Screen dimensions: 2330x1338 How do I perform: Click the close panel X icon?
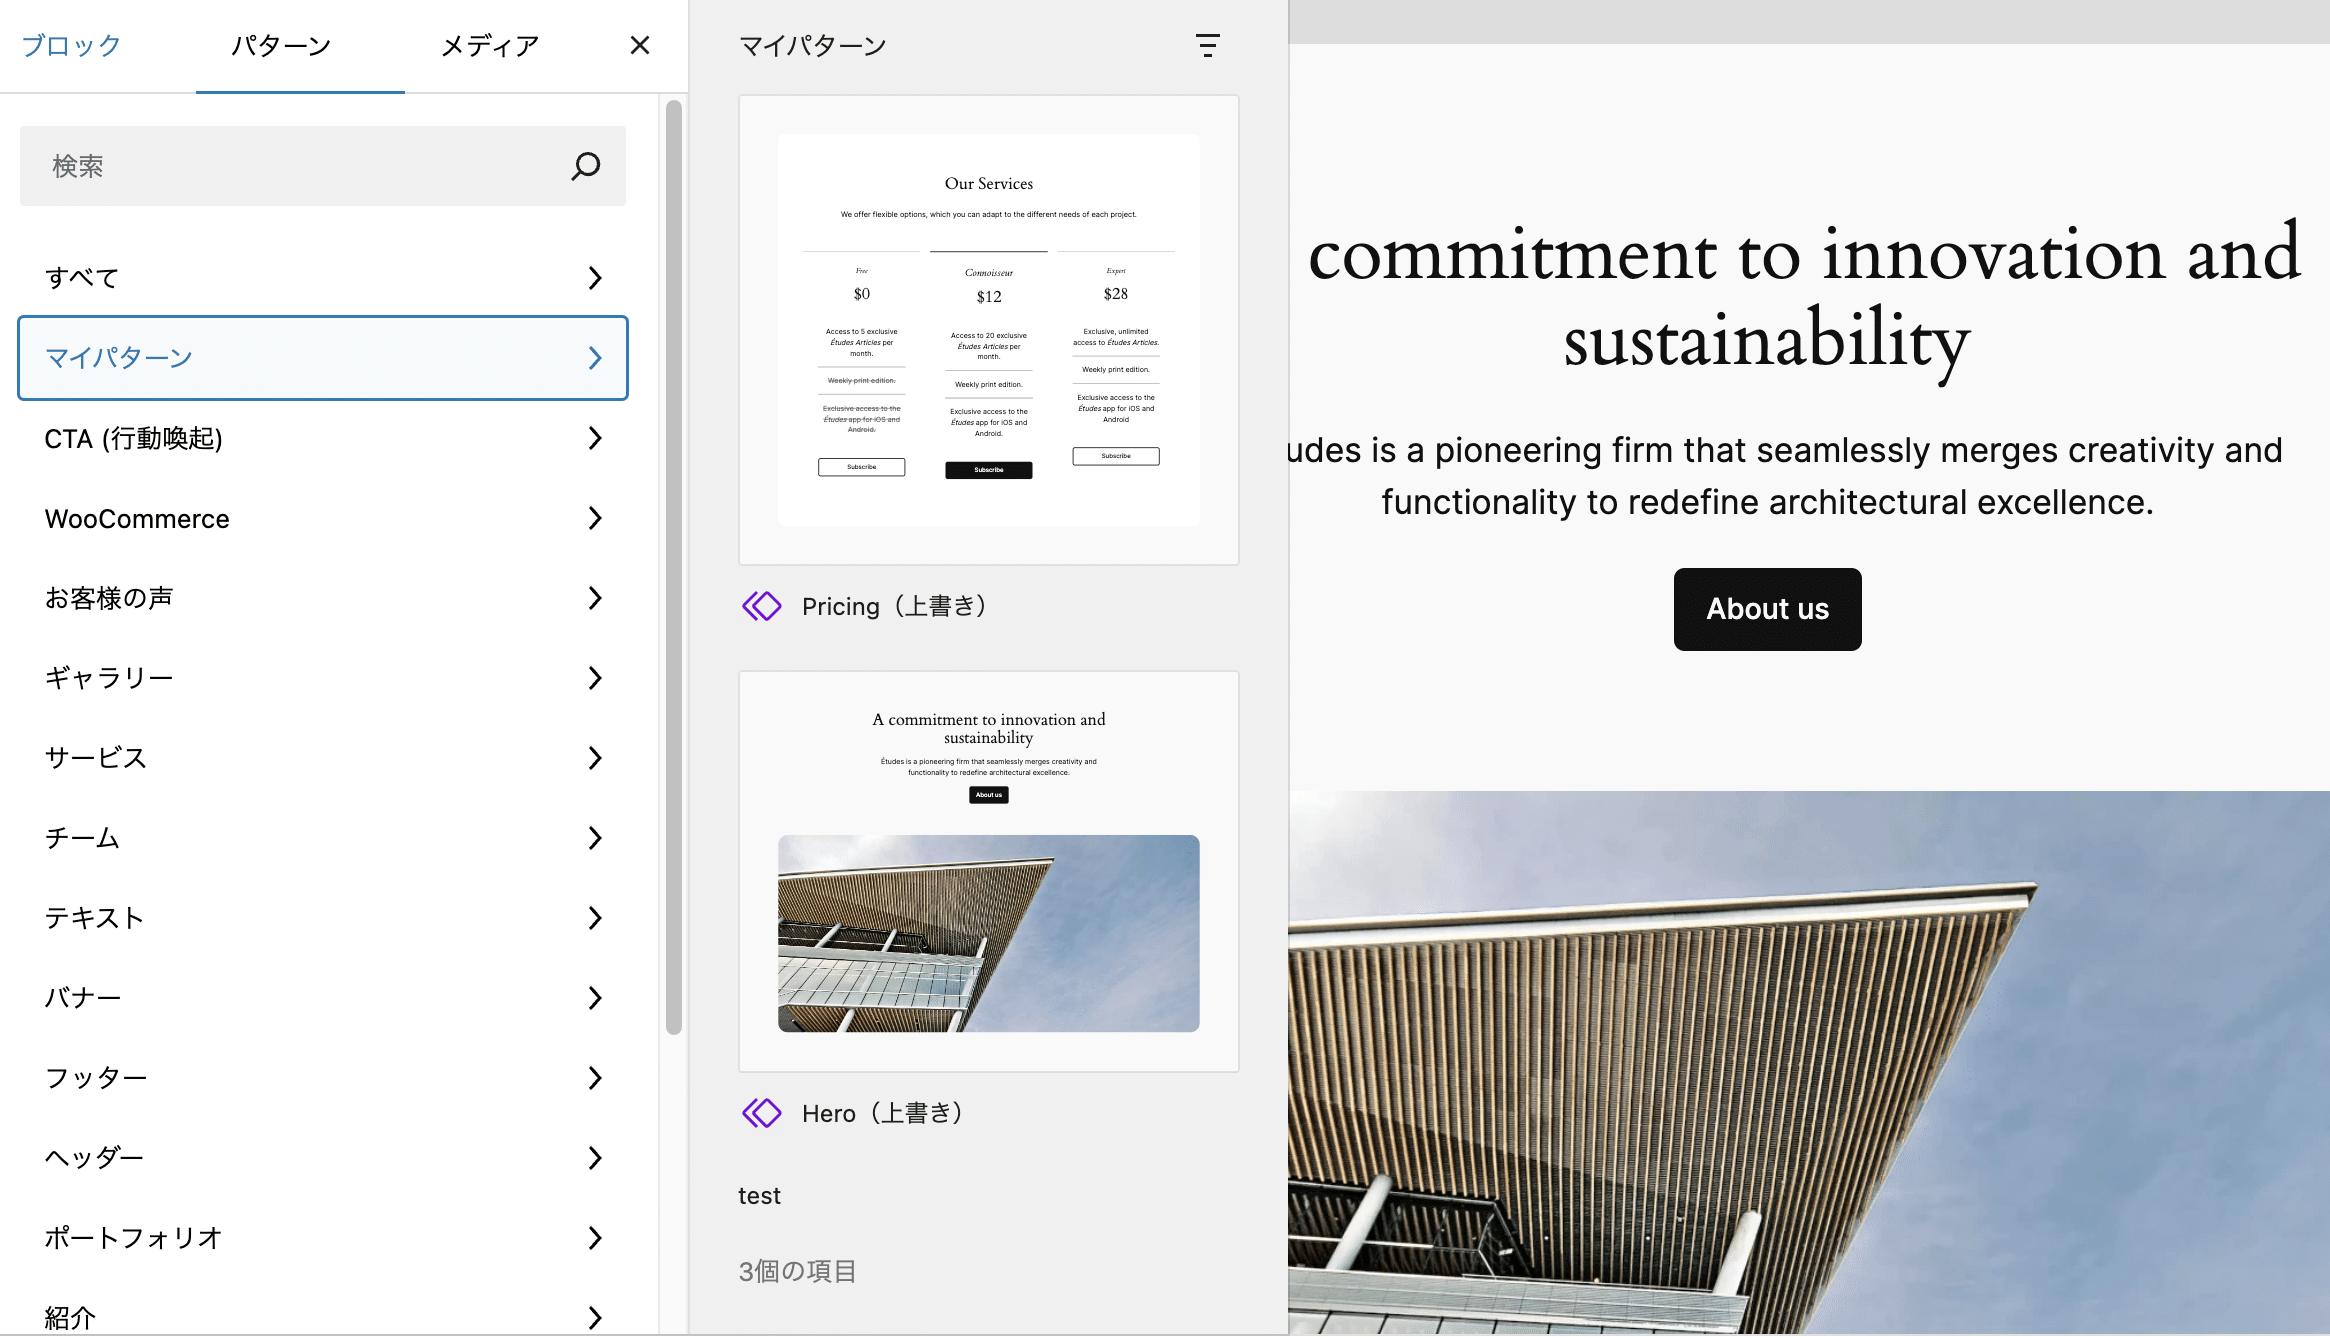point(640,45)
